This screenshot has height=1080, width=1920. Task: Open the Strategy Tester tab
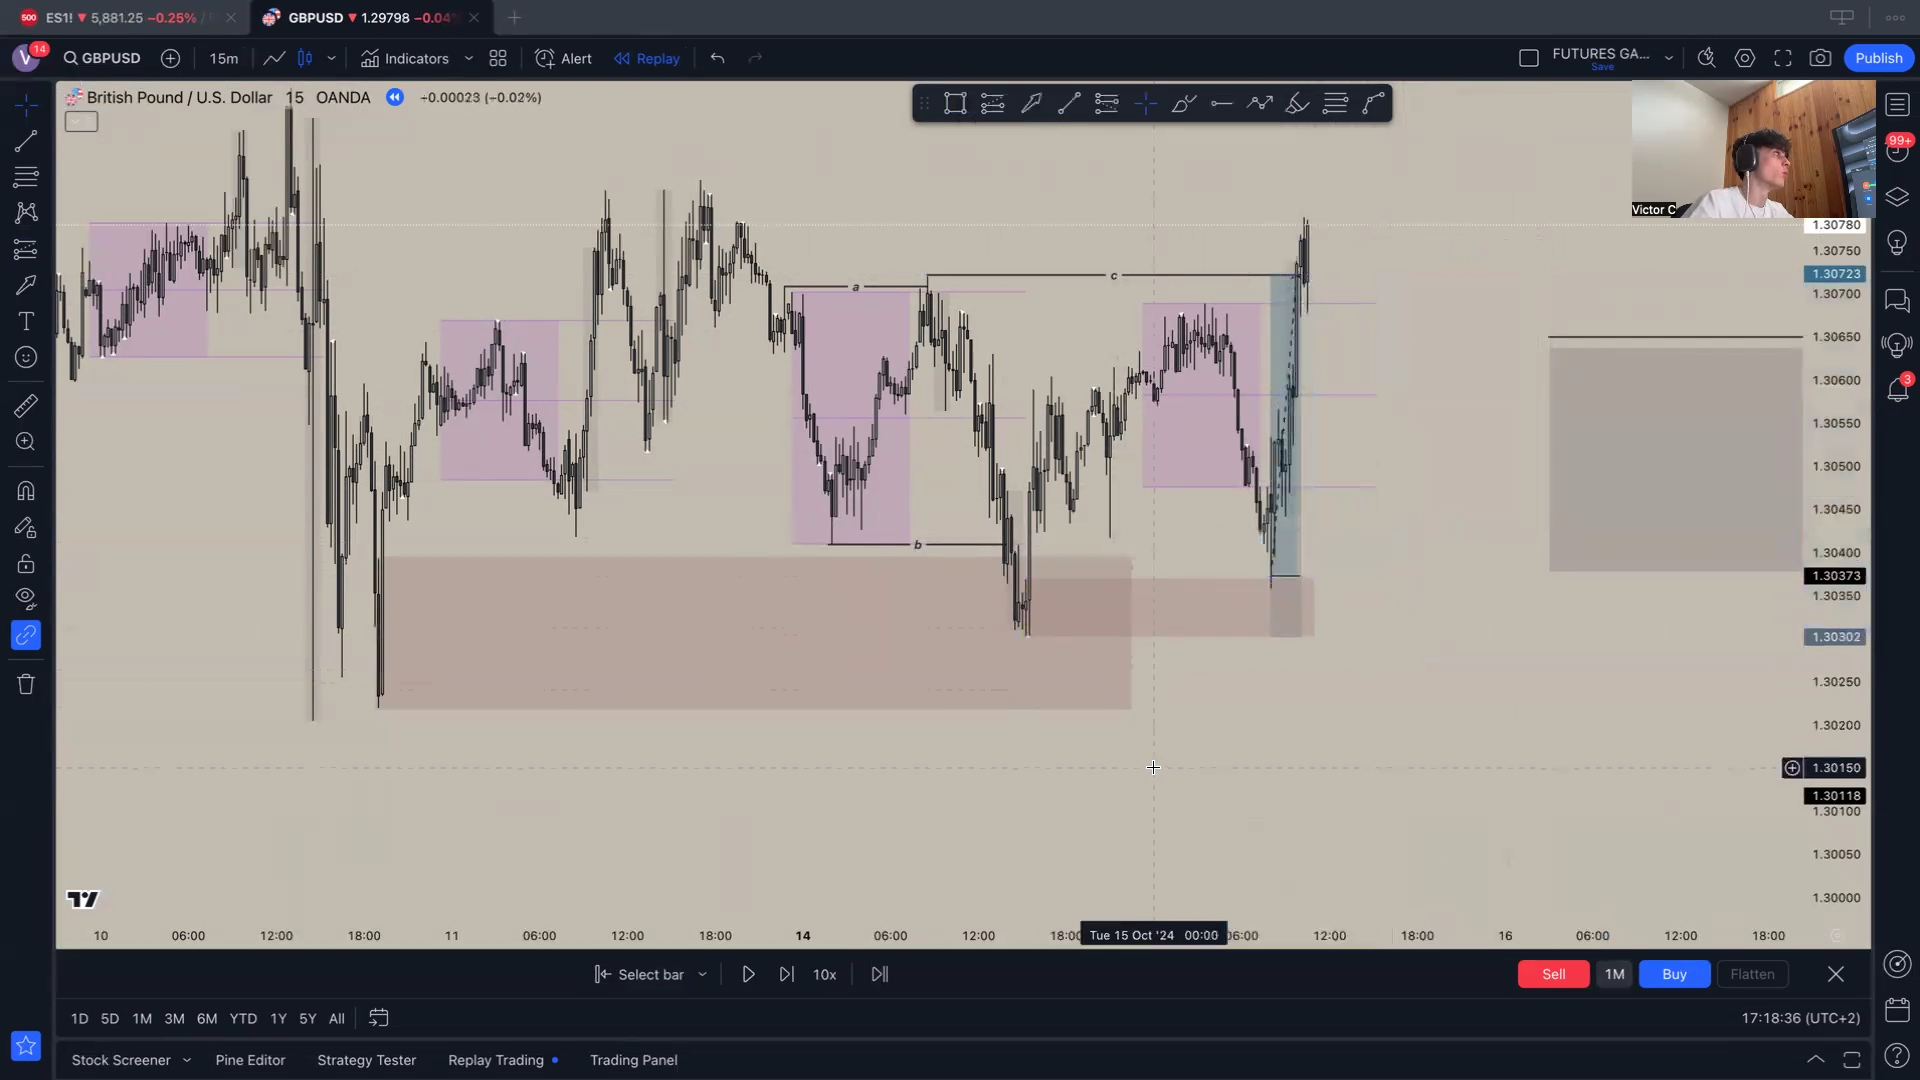366,1060
